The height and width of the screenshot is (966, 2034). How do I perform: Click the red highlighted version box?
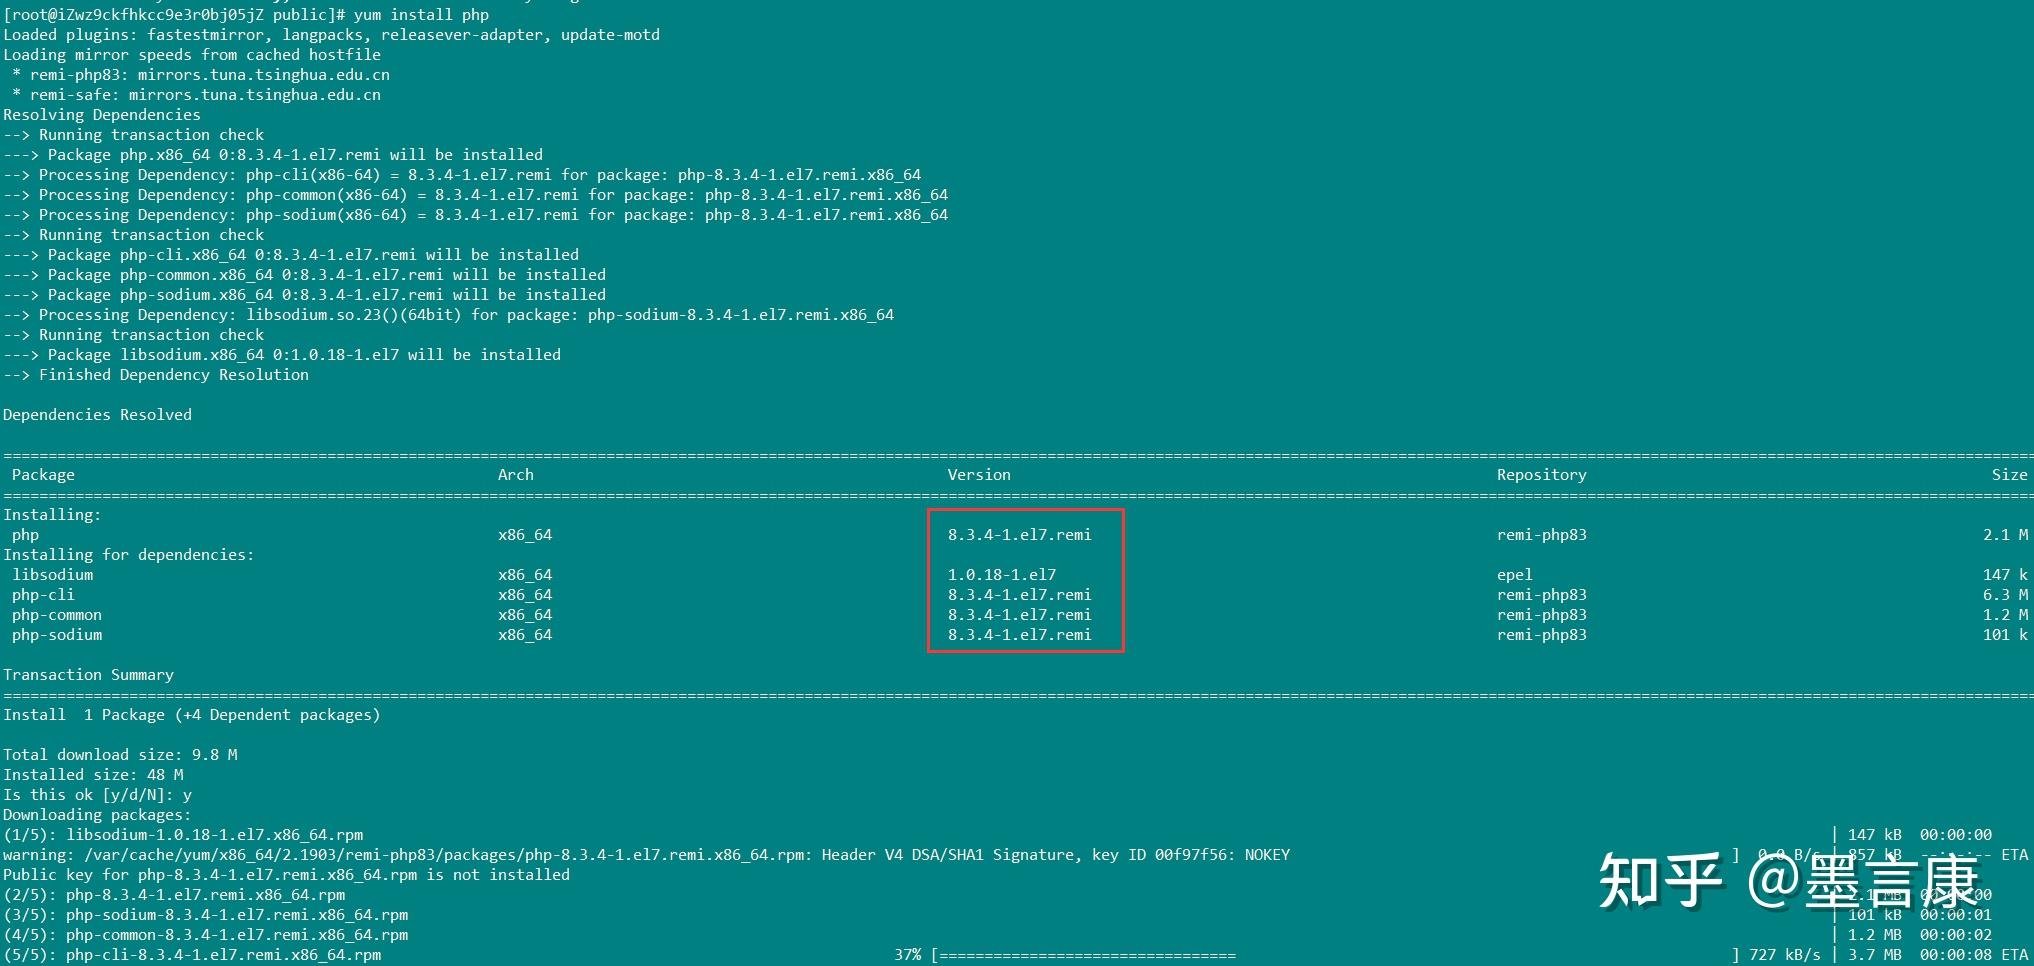click(1025, 580)
